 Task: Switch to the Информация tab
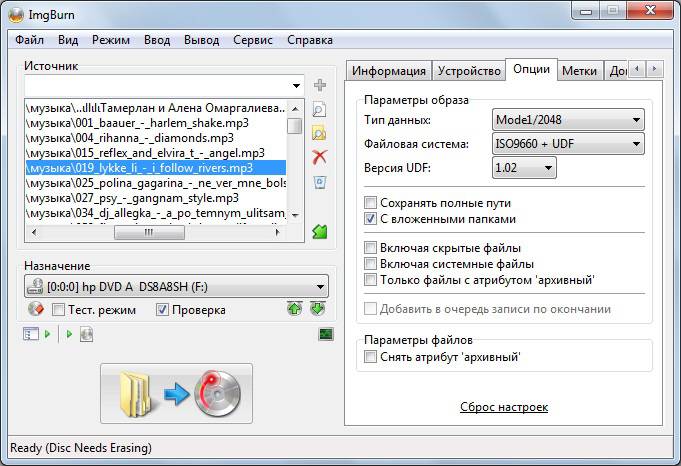coord(389,71)
